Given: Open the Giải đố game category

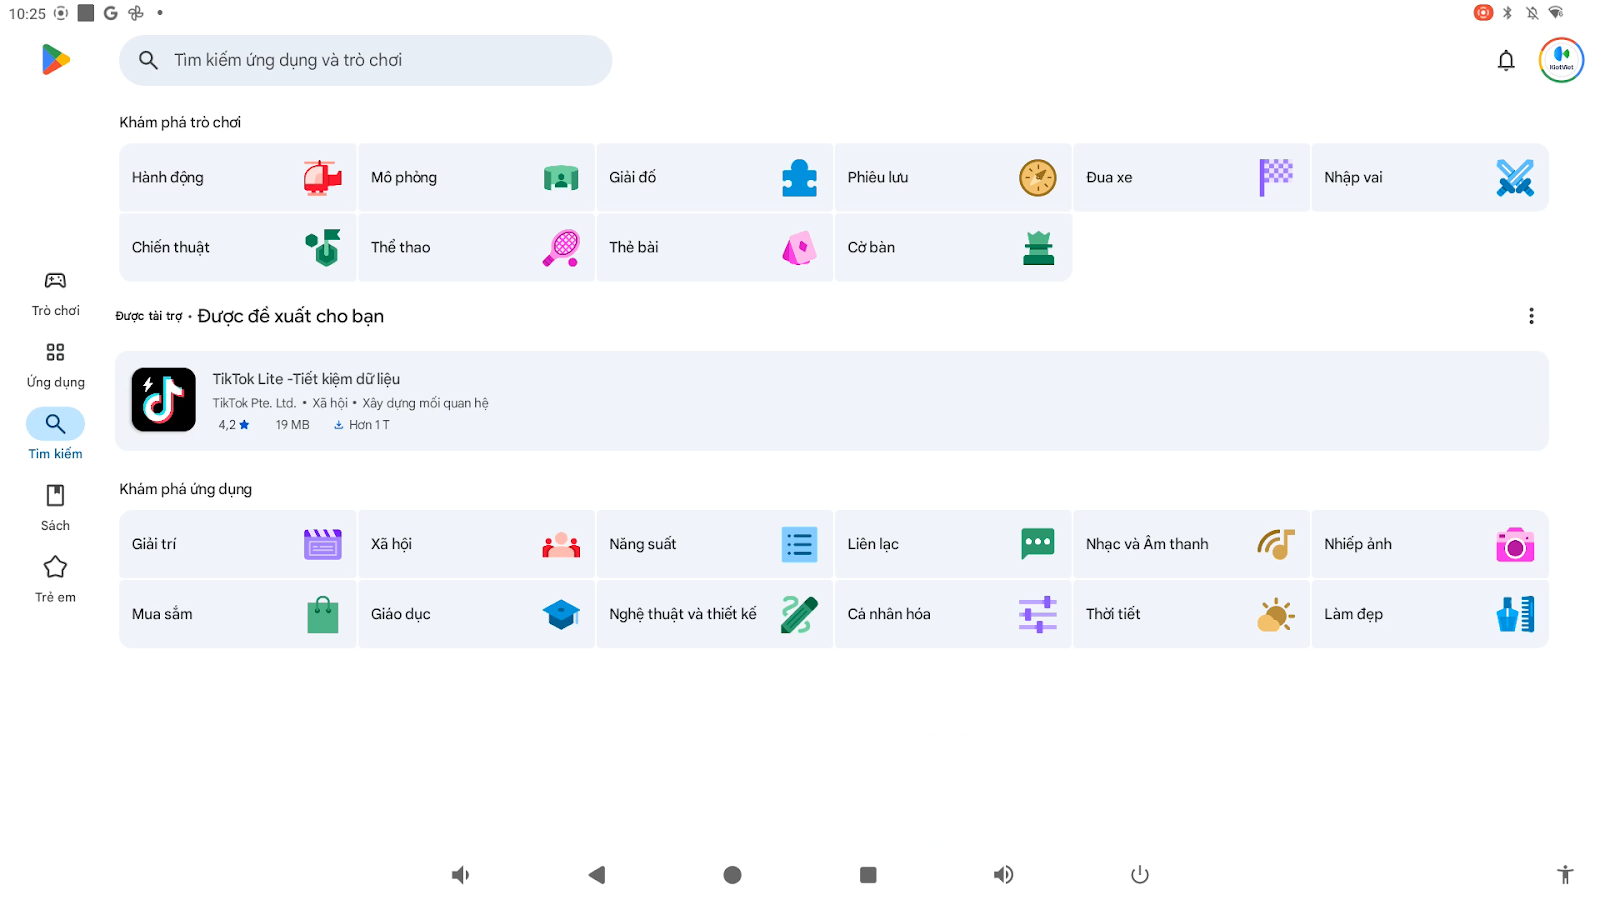Looking at the screenshot, I should coord(714,178).
